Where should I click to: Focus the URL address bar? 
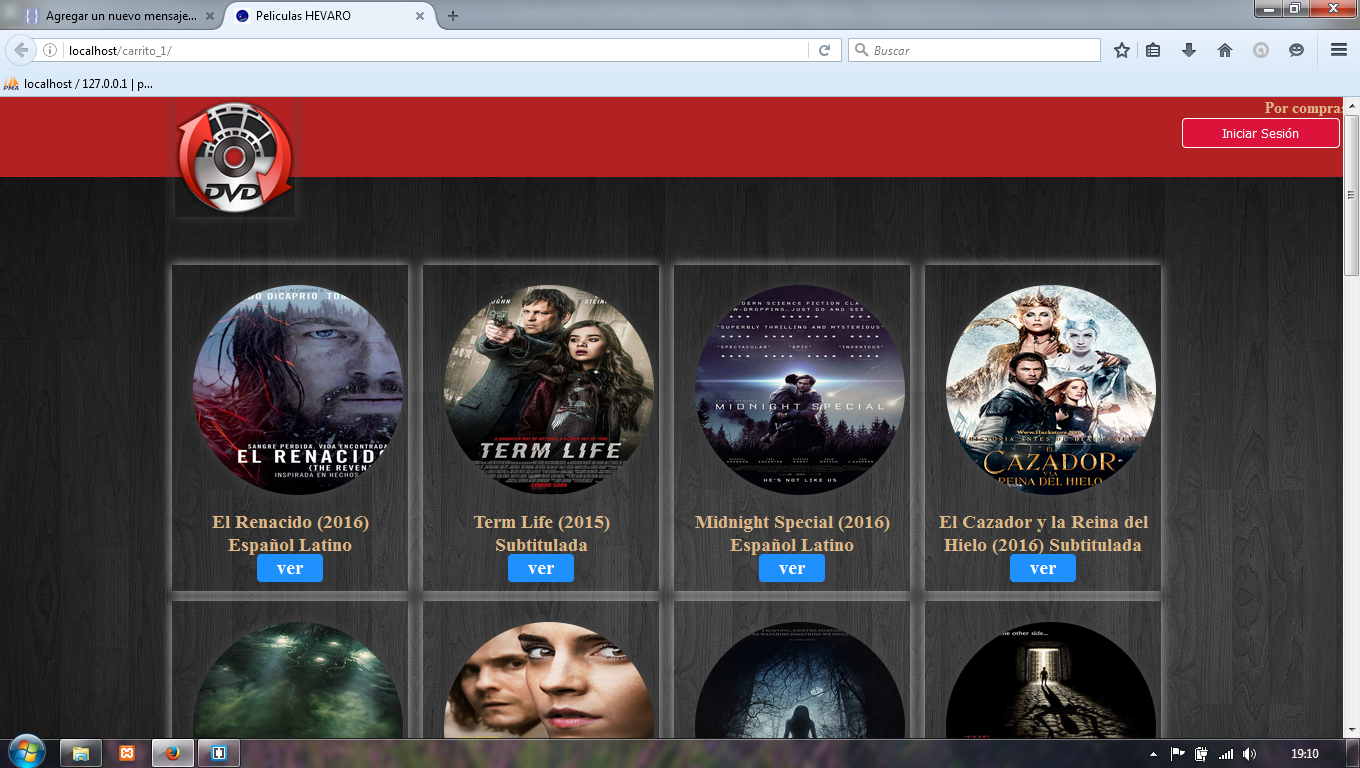coord(435,50)
